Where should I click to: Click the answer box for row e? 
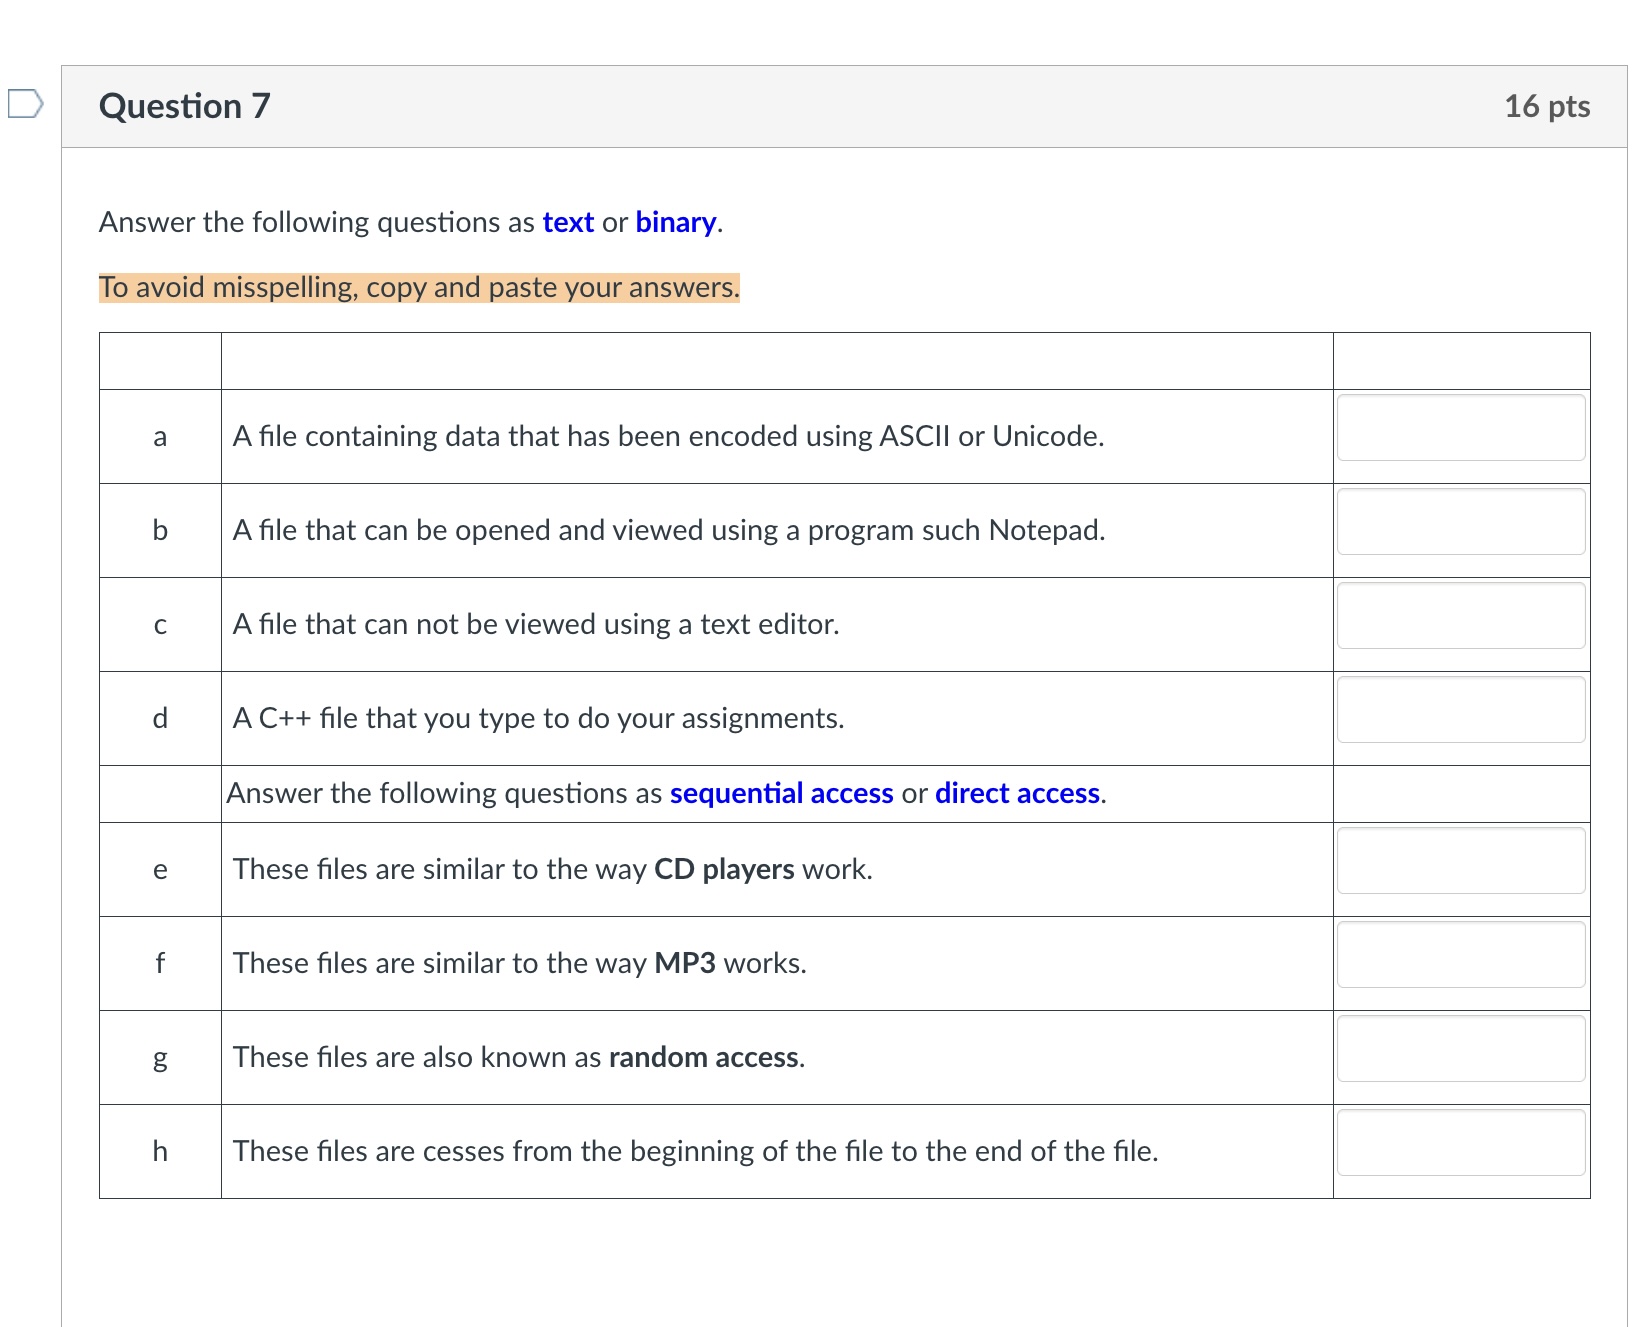1461,861
